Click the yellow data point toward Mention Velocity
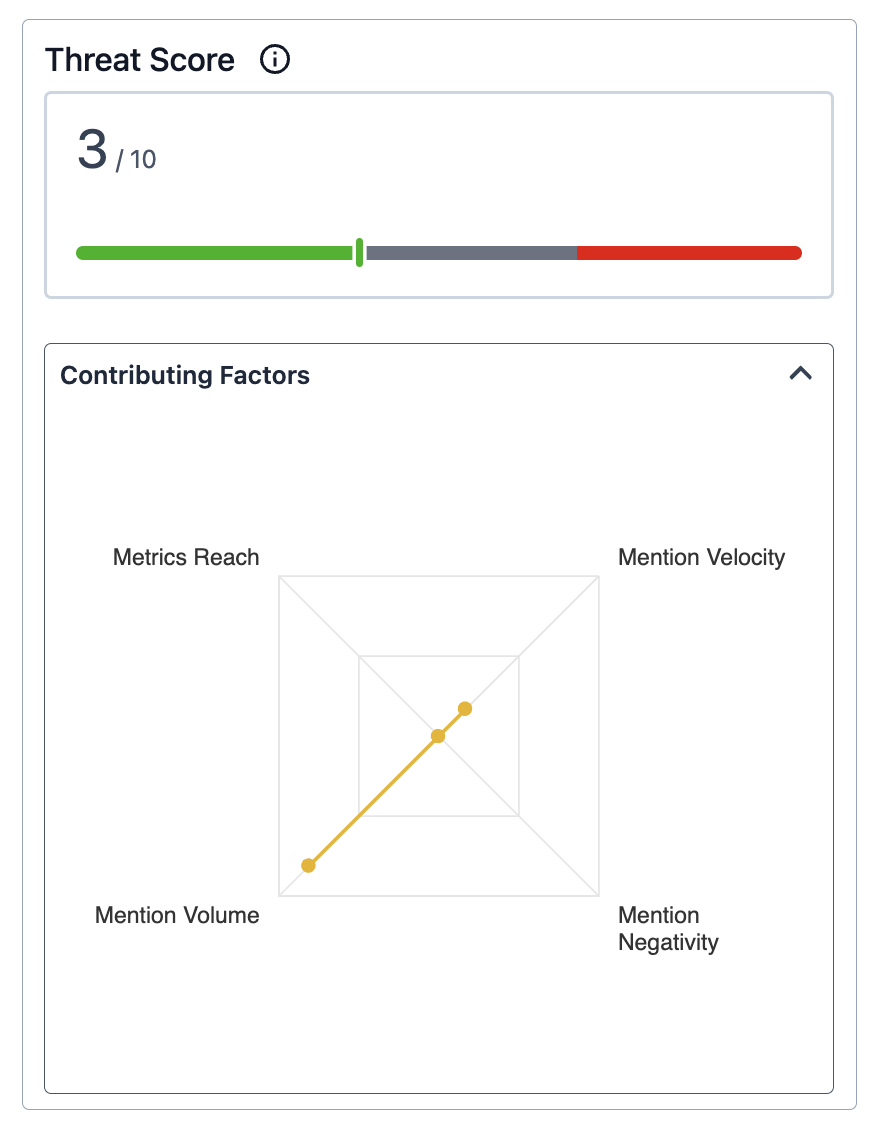This screenshot has height=1122, width=882. (x=465, y=709)
